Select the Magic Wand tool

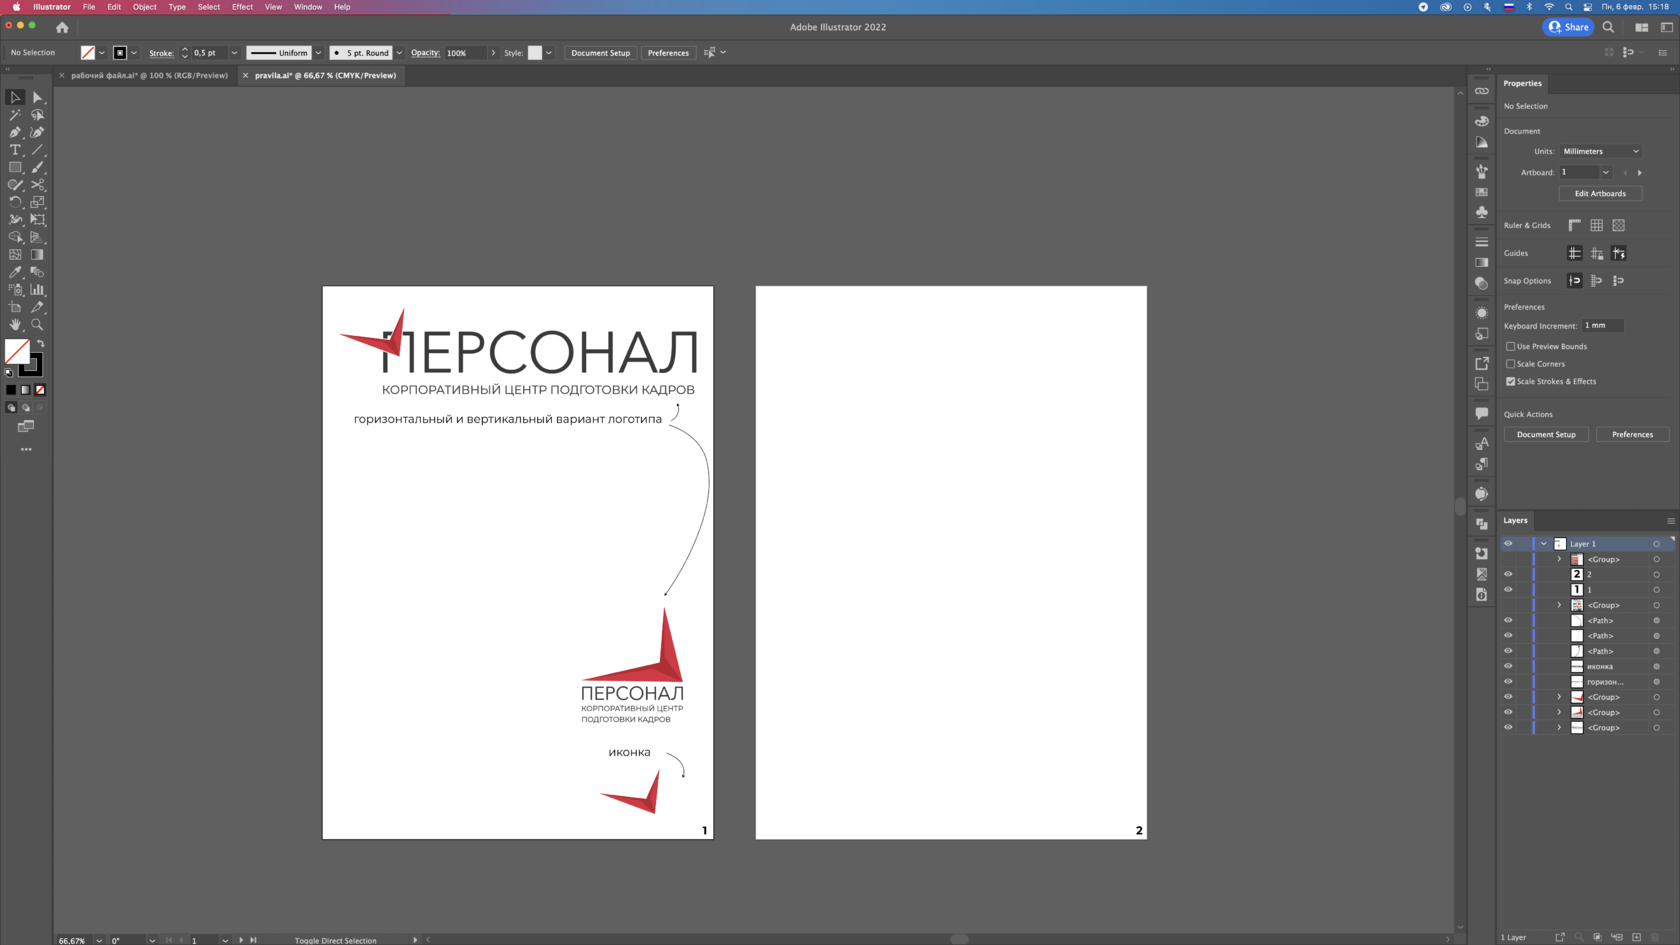15,115
